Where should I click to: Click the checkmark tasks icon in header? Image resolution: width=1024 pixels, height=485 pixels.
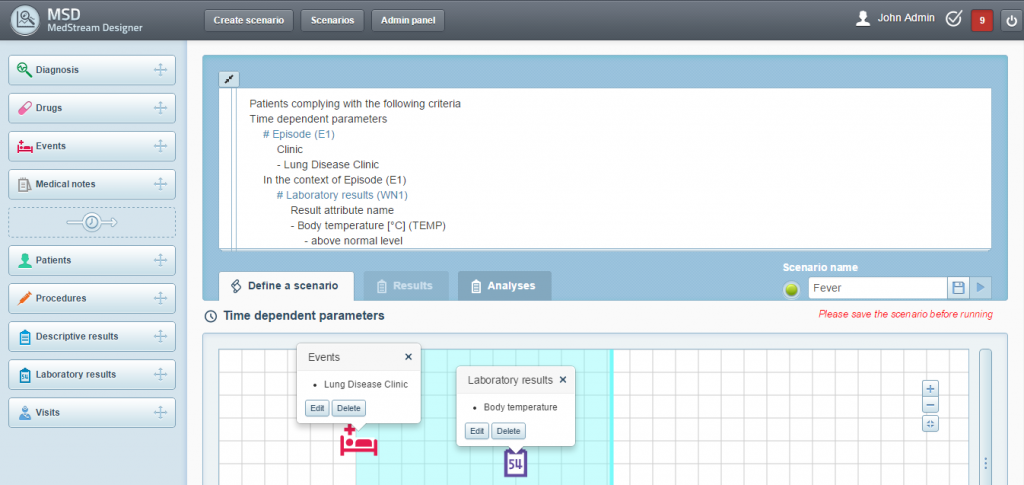[953, 19]
